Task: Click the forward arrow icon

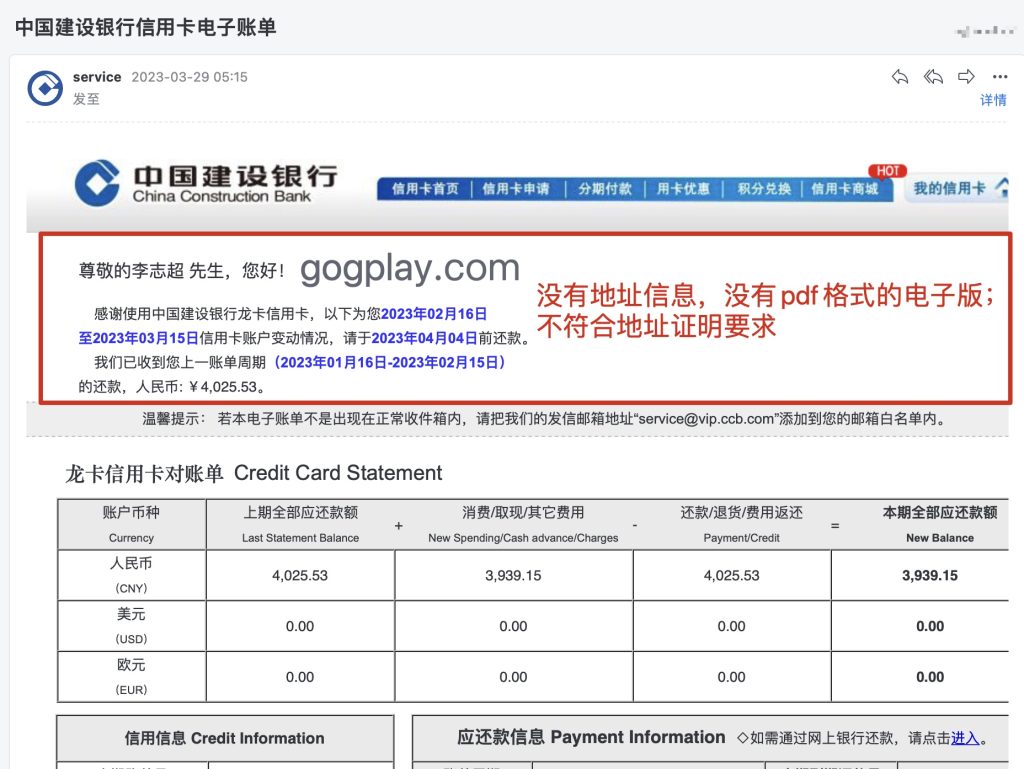Action: tap(966, 77)
